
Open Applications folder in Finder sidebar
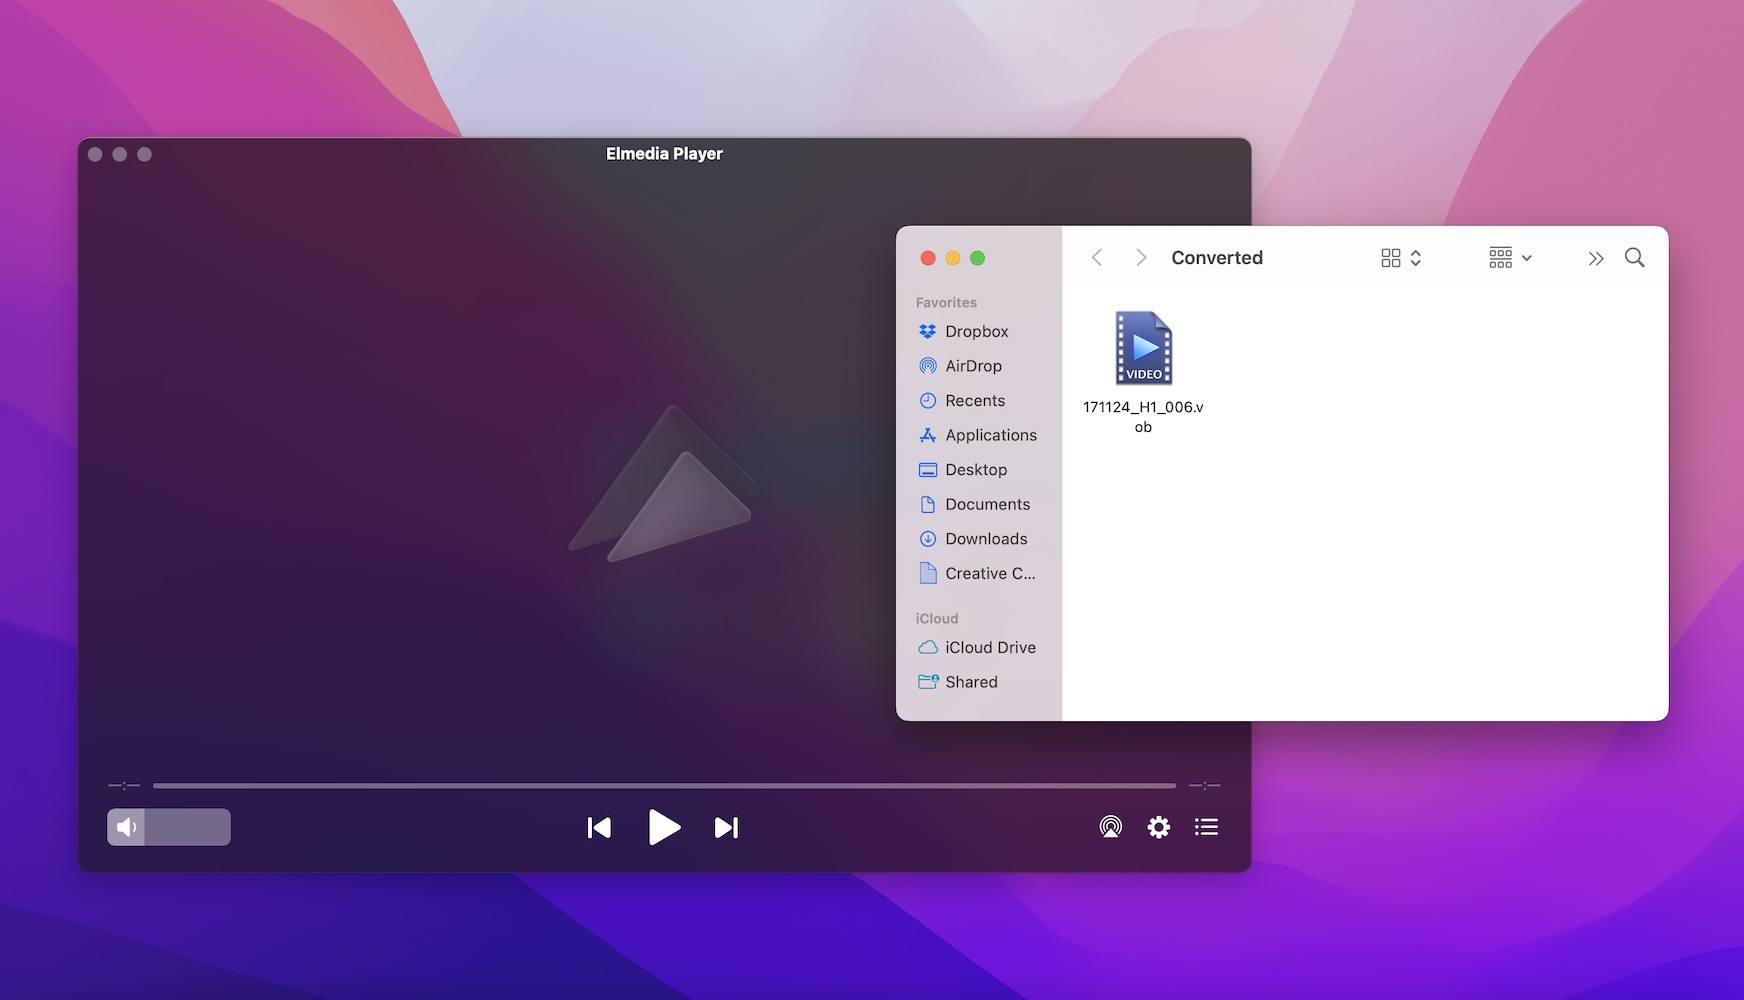tap(978, 435)
